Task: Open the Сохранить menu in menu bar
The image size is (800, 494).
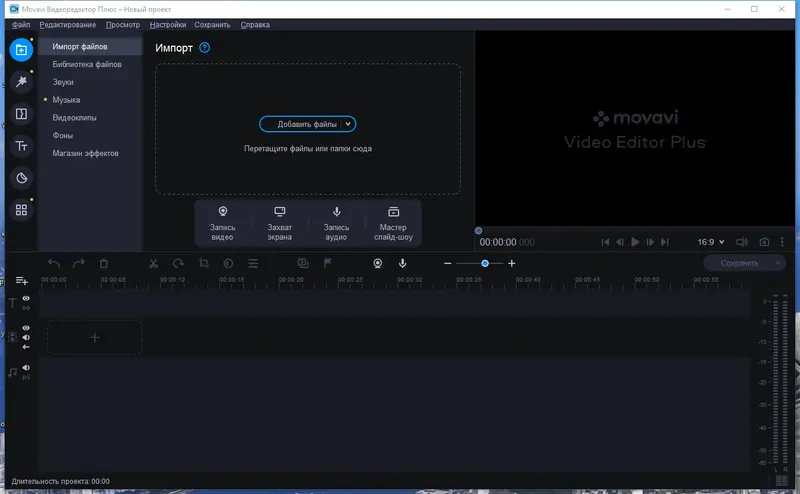Action: (x=212, y=24)
